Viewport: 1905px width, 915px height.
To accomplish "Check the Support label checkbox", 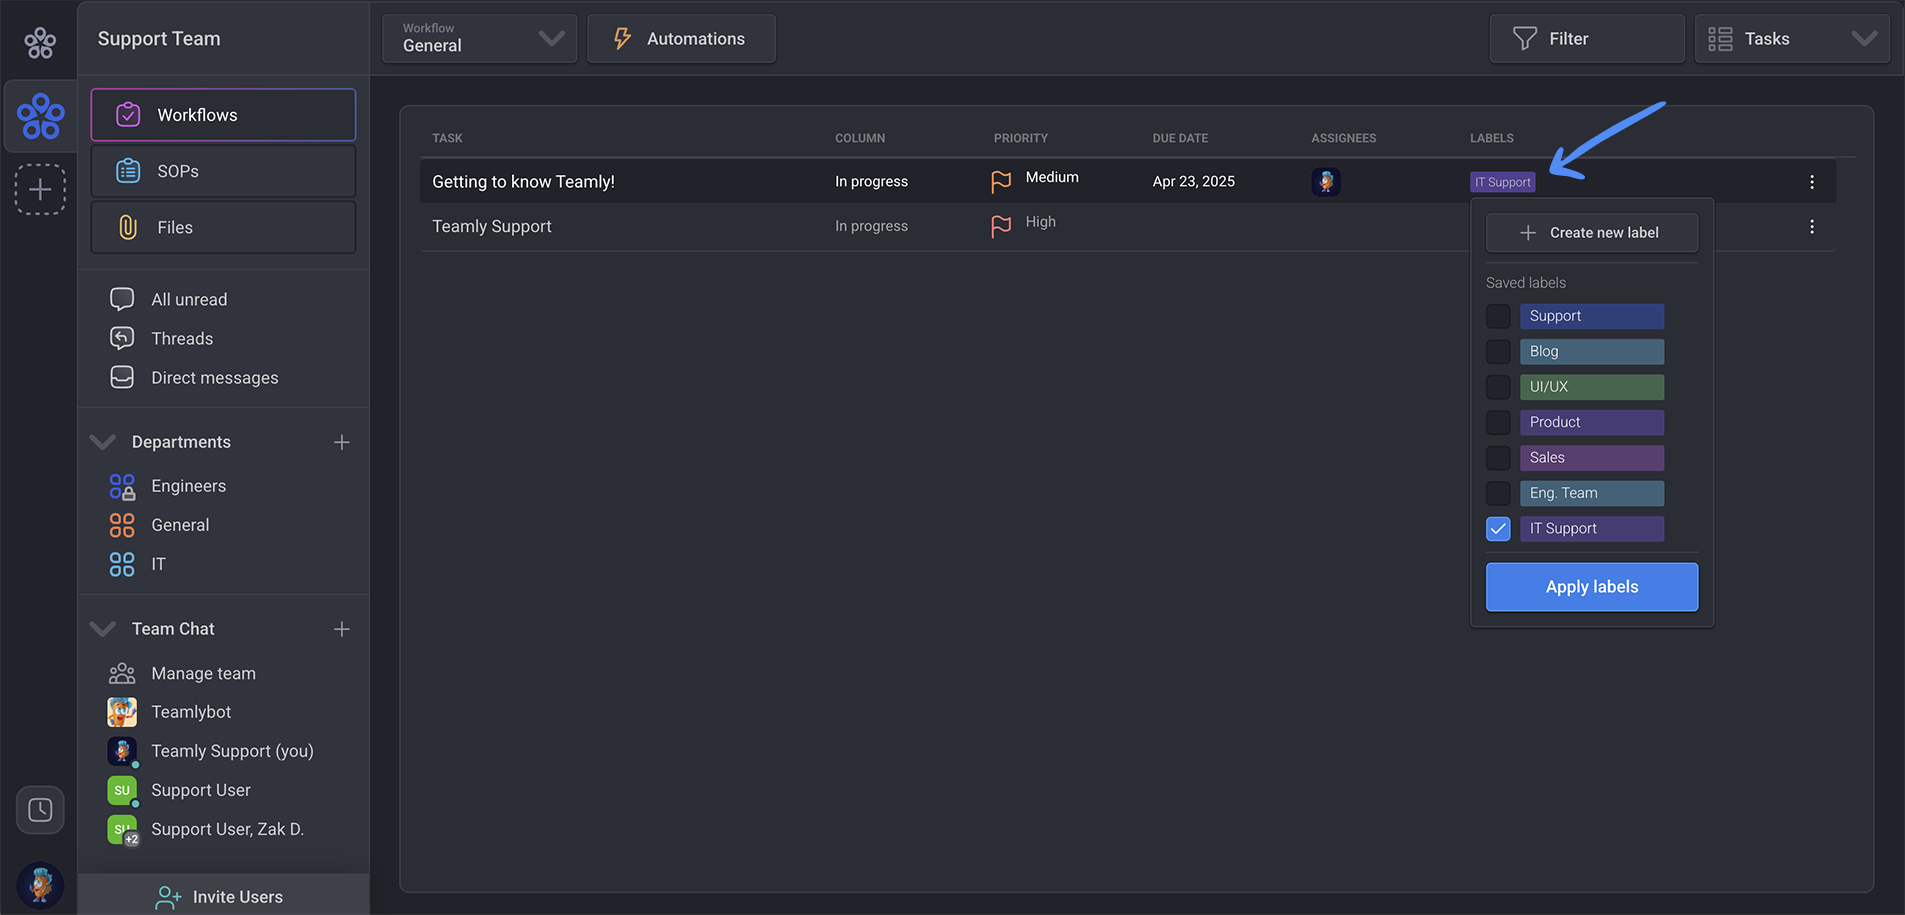I will (x=1498, y=316).
